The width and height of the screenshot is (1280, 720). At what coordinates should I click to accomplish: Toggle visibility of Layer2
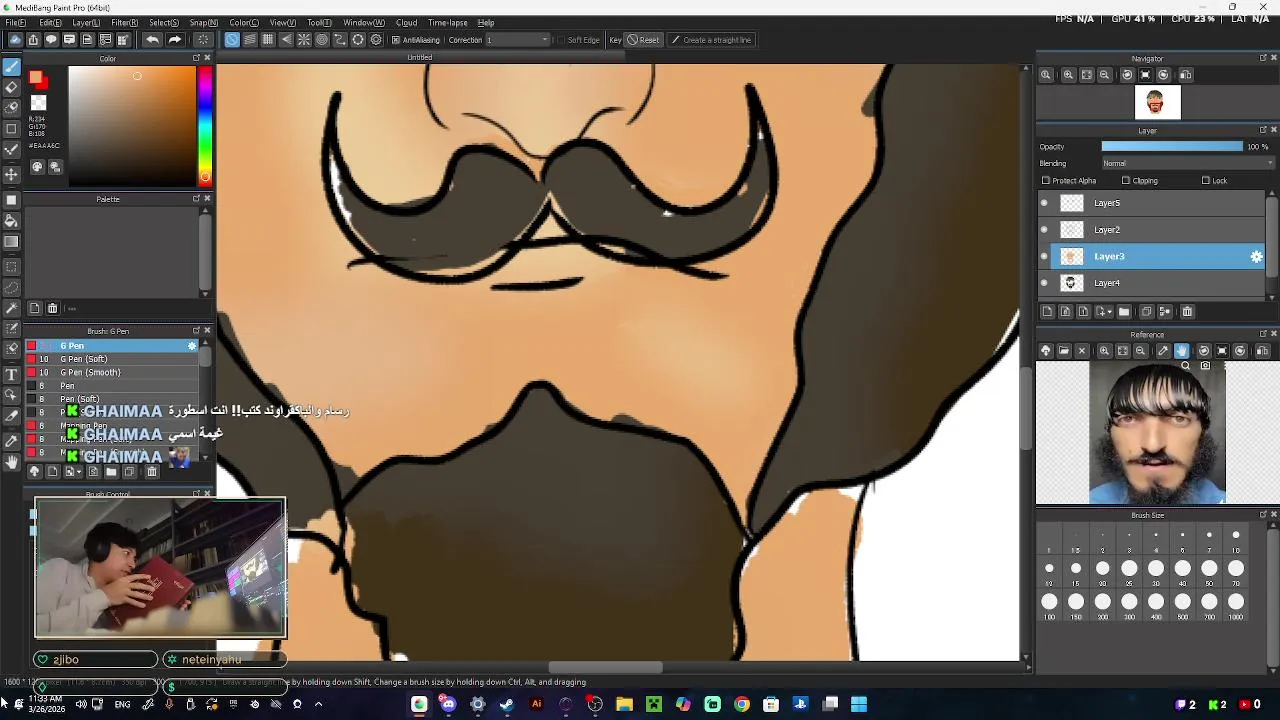tap(1044, 230)
